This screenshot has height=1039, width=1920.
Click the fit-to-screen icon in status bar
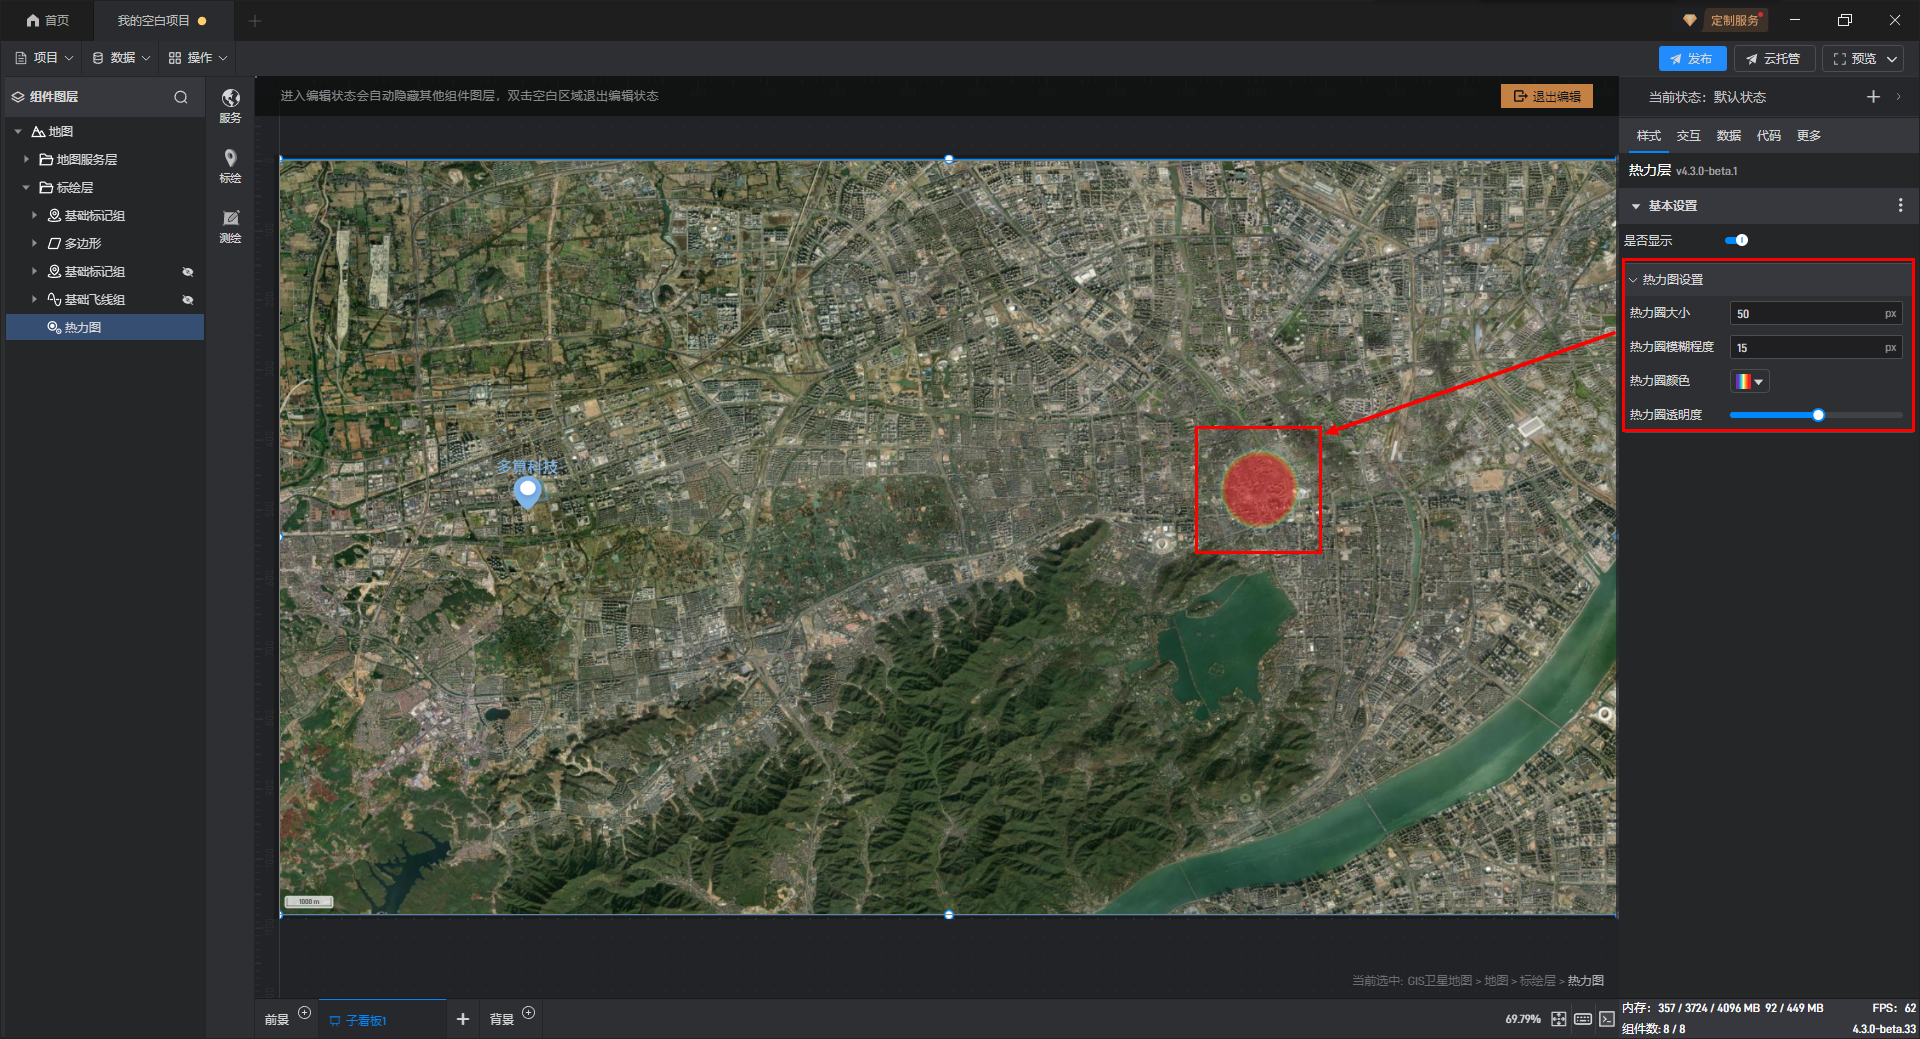pyautogui.click(x=1558, y=1019)
